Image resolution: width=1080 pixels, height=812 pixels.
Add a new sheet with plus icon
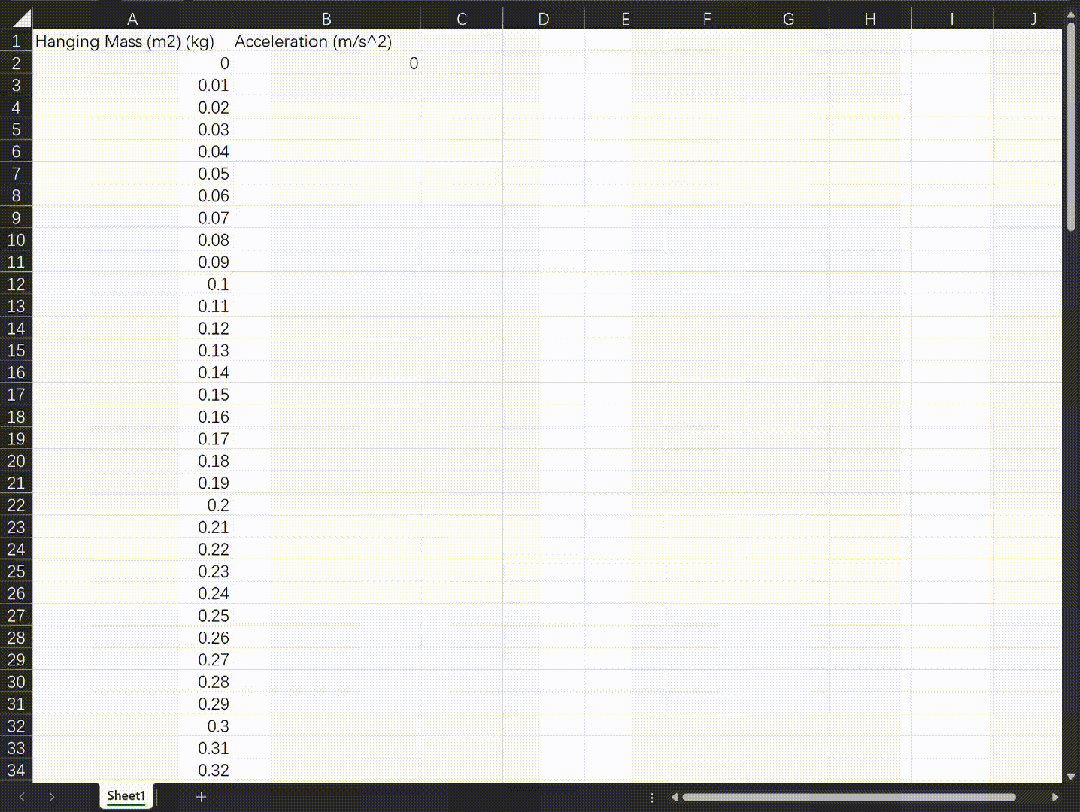coord(201,796)
